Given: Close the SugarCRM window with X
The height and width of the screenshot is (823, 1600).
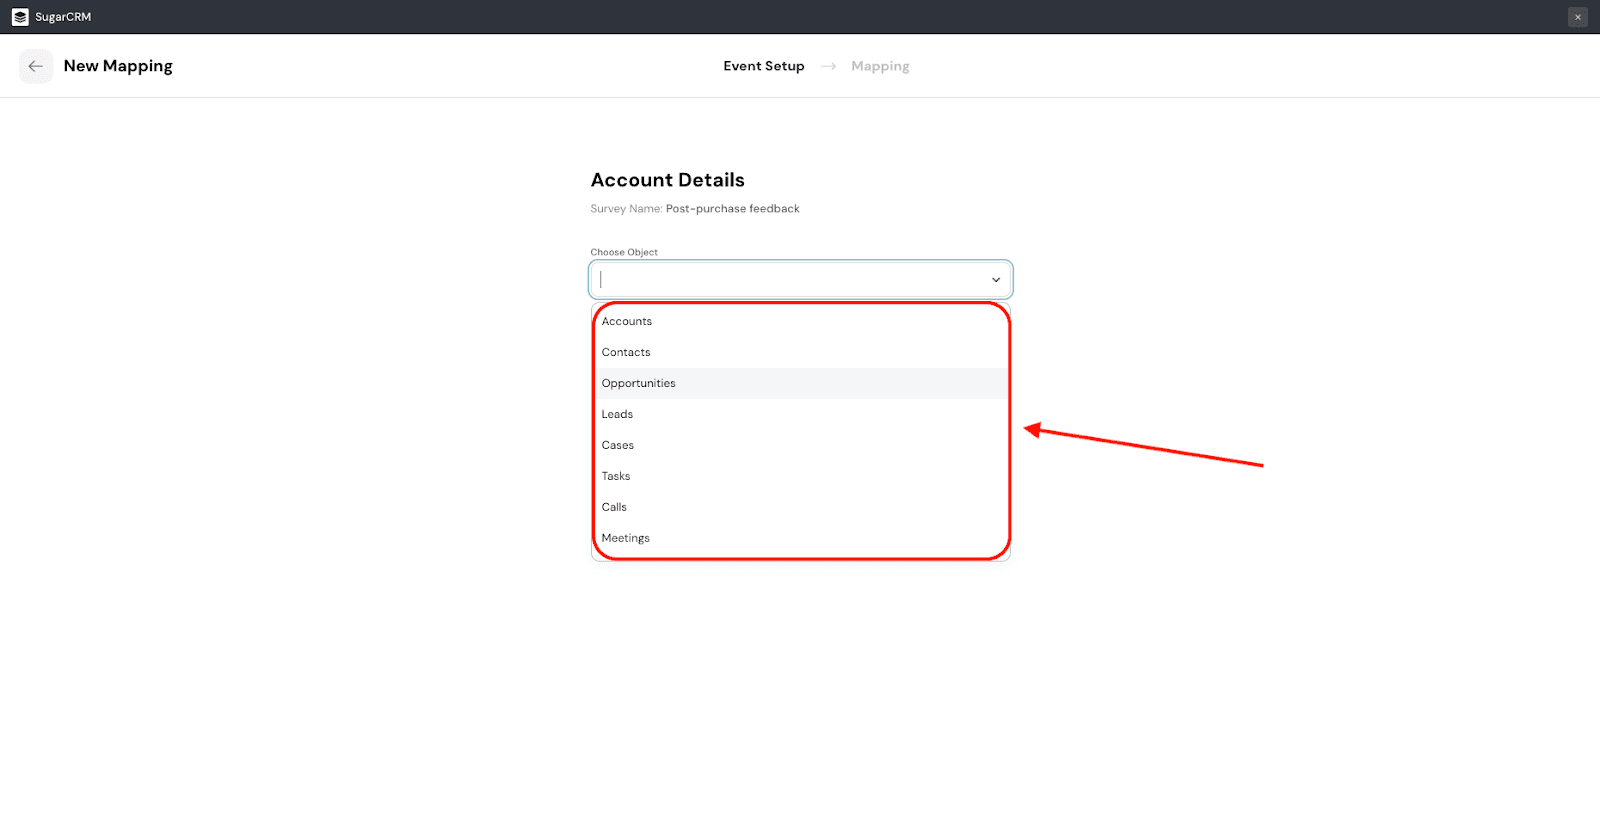Looking at the screenshot, I should point(1578,17).
